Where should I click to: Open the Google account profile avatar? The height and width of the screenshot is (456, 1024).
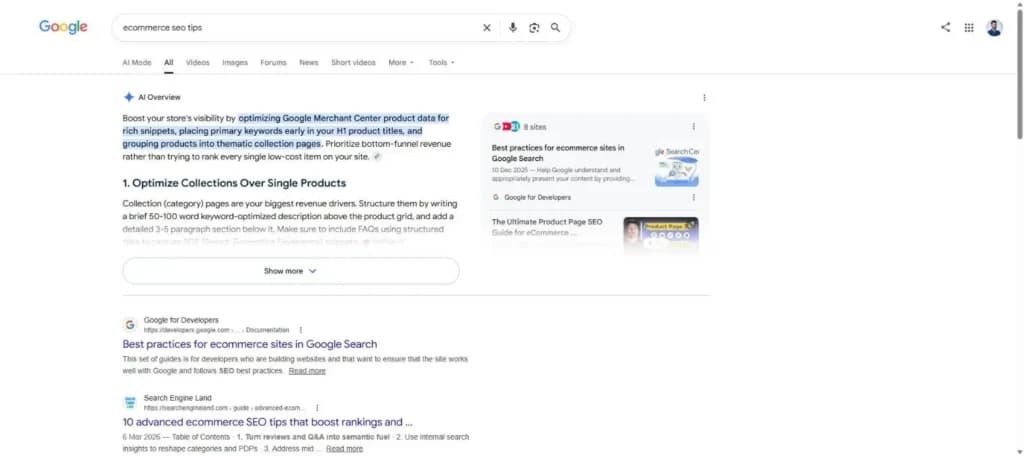coord(995,27)
